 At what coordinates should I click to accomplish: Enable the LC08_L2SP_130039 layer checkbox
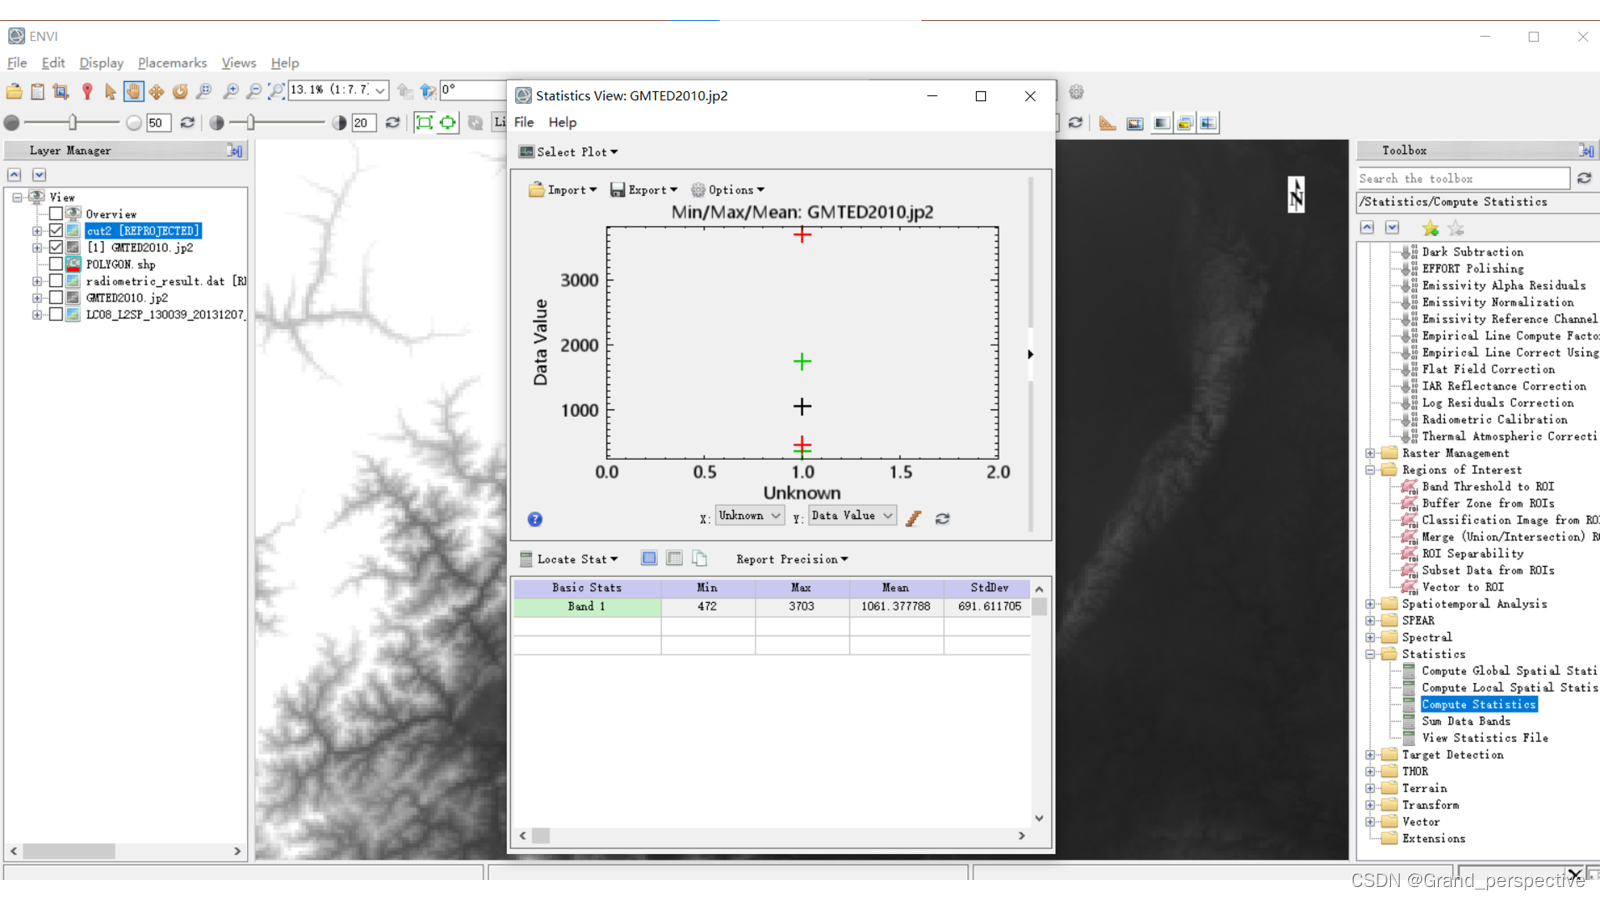[x=56, y=314]
